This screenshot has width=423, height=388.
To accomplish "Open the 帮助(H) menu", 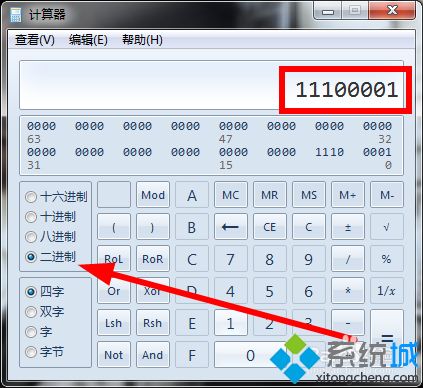I will tap(142, 40).
